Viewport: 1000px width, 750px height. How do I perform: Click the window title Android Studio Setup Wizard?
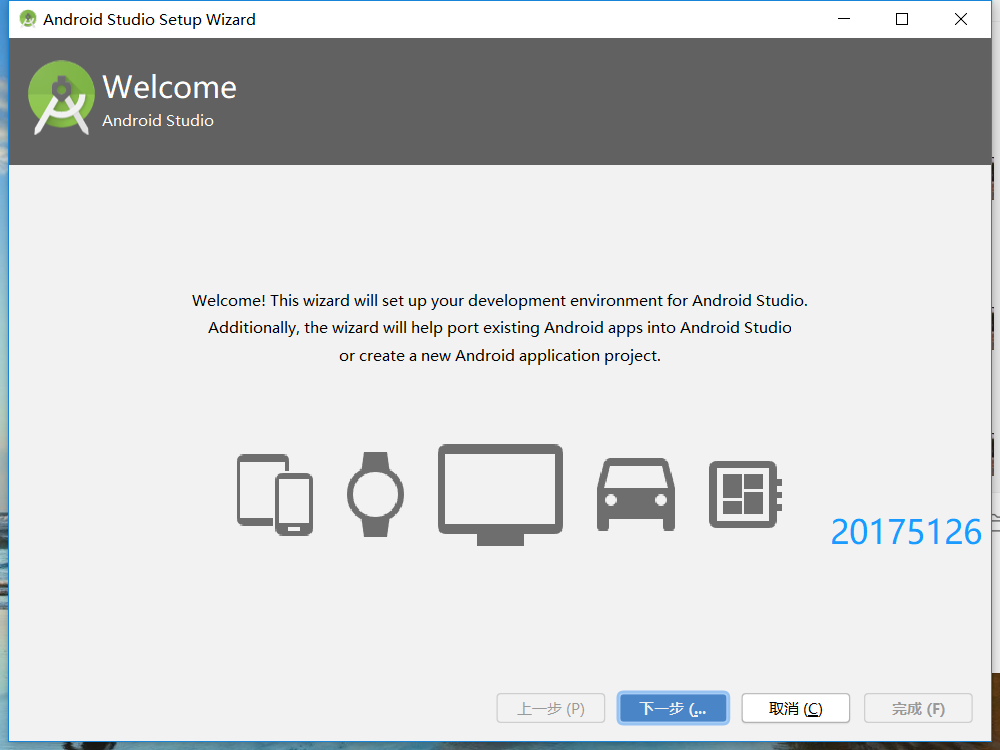tap(149, 20)
